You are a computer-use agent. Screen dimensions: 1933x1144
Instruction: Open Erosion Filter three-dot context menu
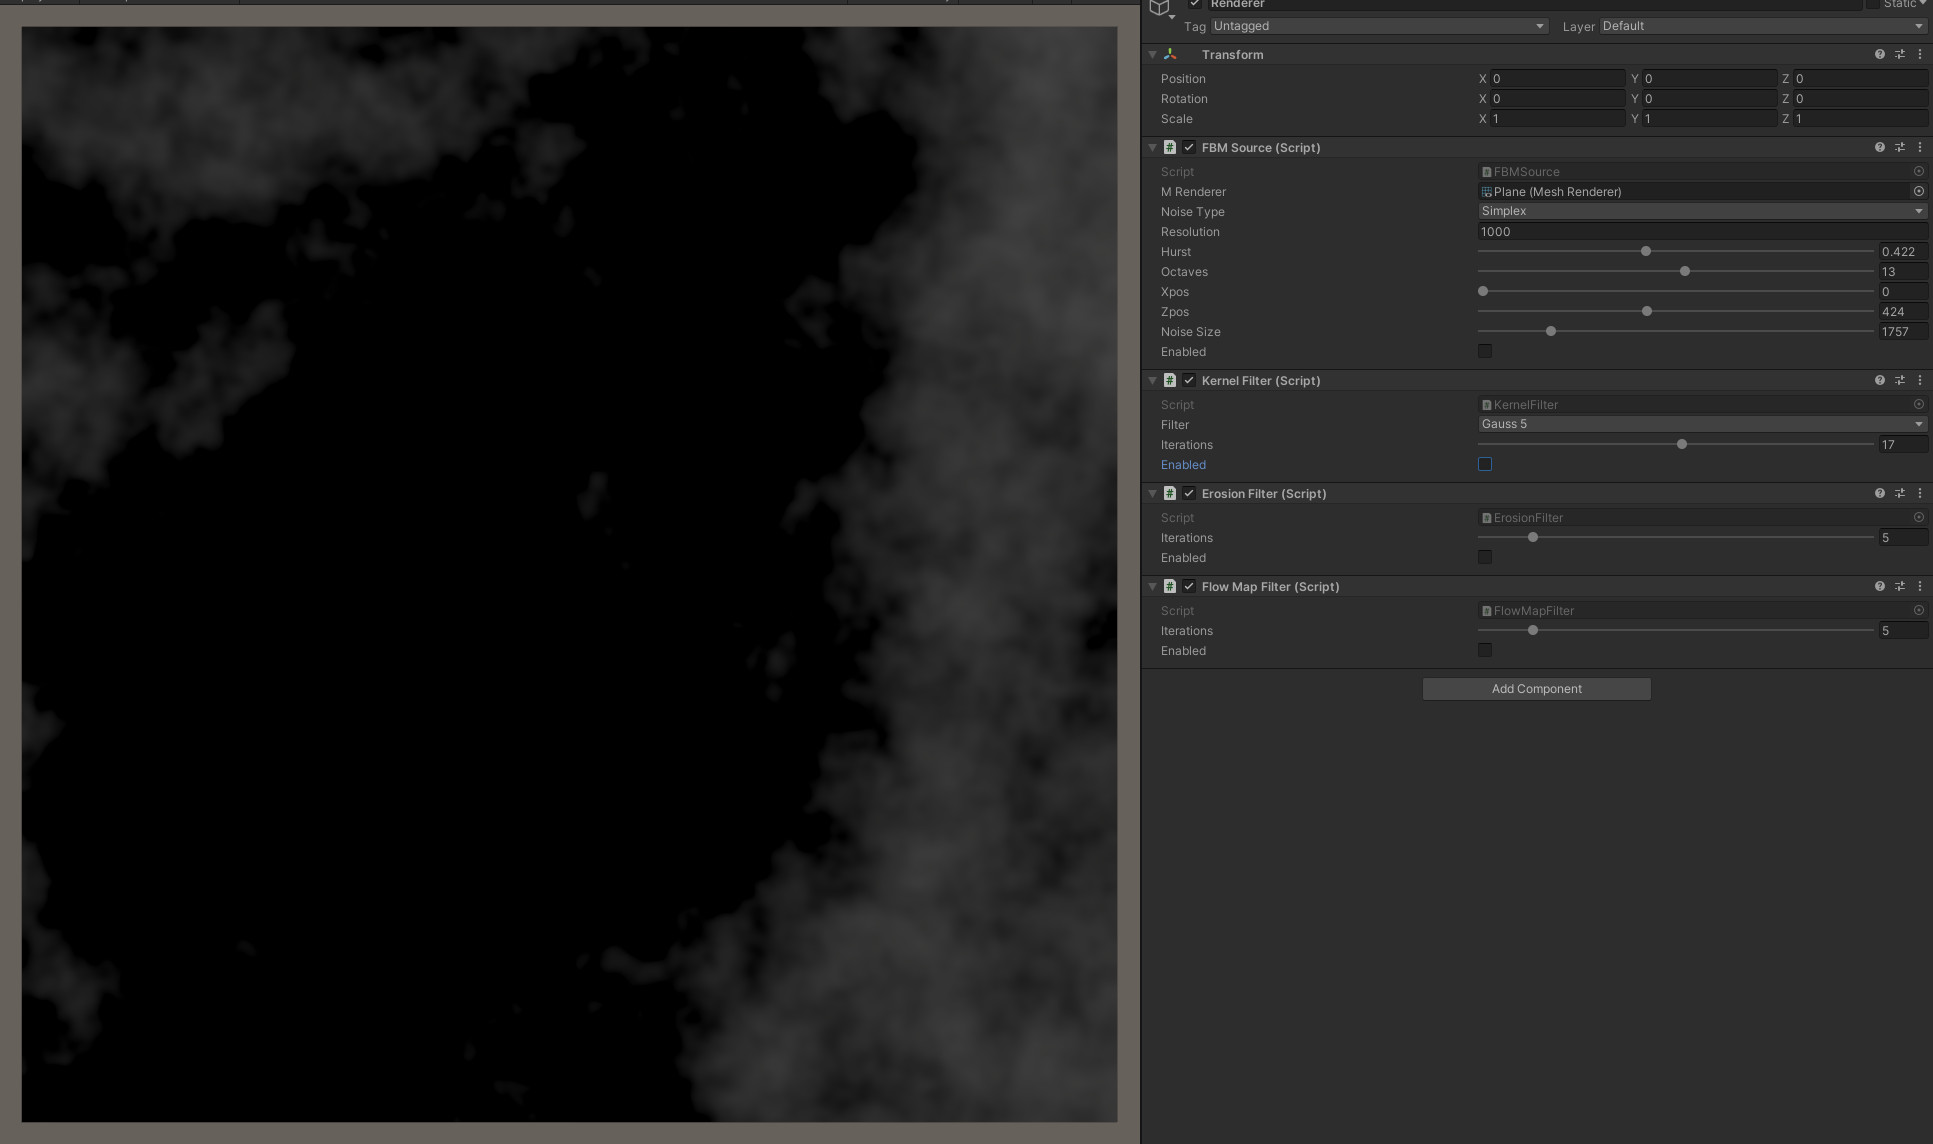(1919, 493)
